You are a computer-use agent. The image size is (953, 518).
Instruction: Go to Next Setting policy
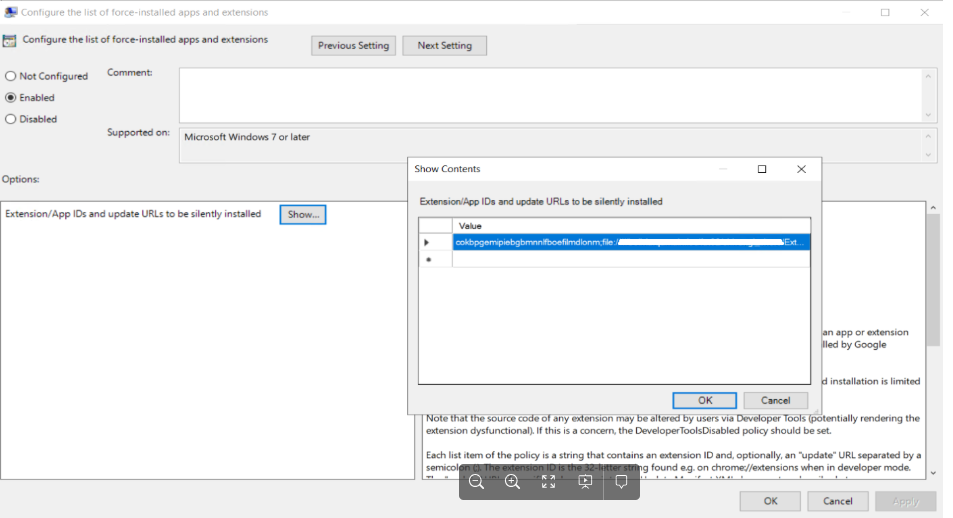coord(444,46)
